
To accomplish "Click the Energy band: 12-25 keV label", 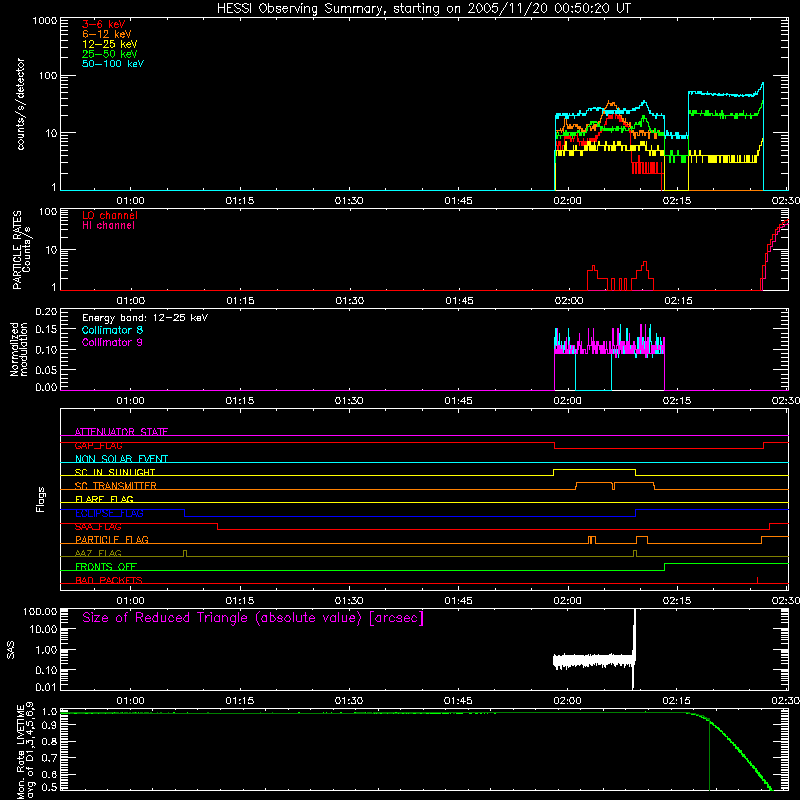I will (145, 318).
